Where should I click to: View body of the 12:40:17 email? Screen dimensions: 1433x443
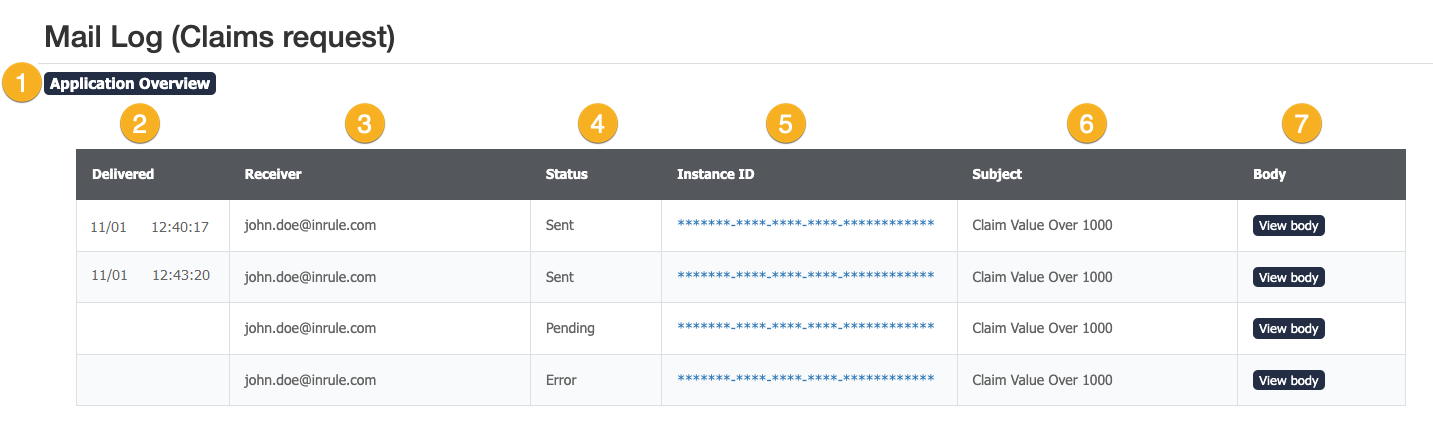(1288, 226)
